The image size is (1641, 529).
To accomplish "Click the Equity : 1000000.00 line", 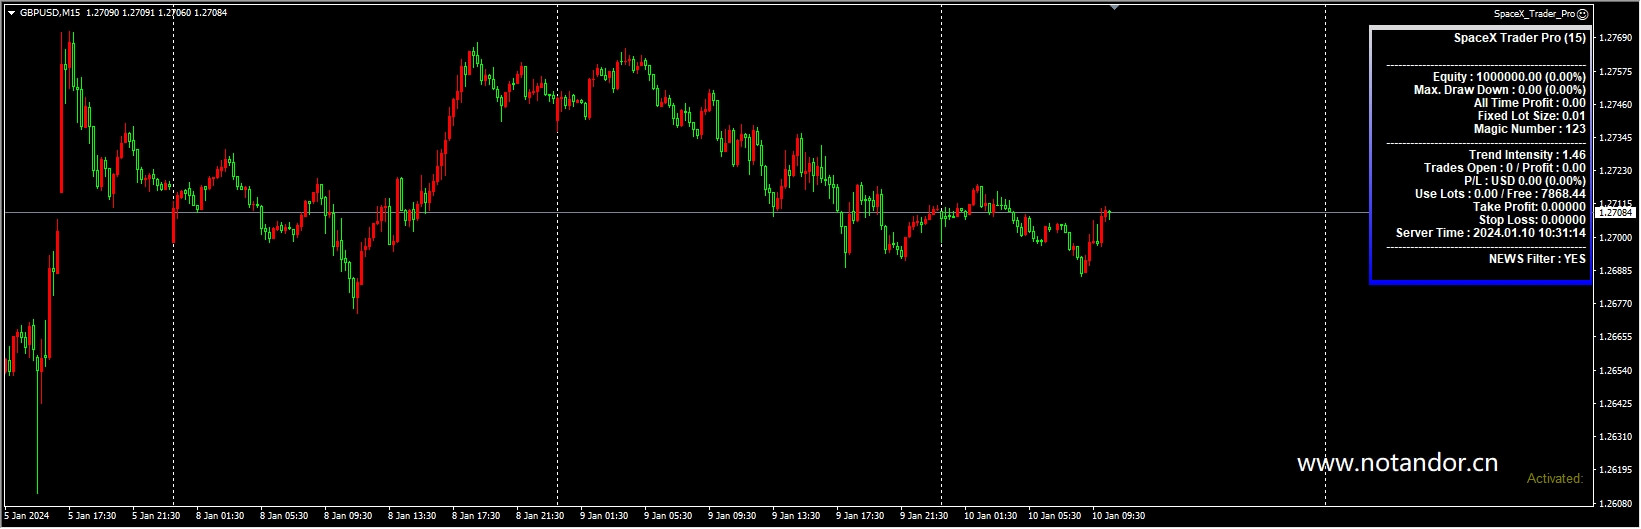I will (1509, 77).
